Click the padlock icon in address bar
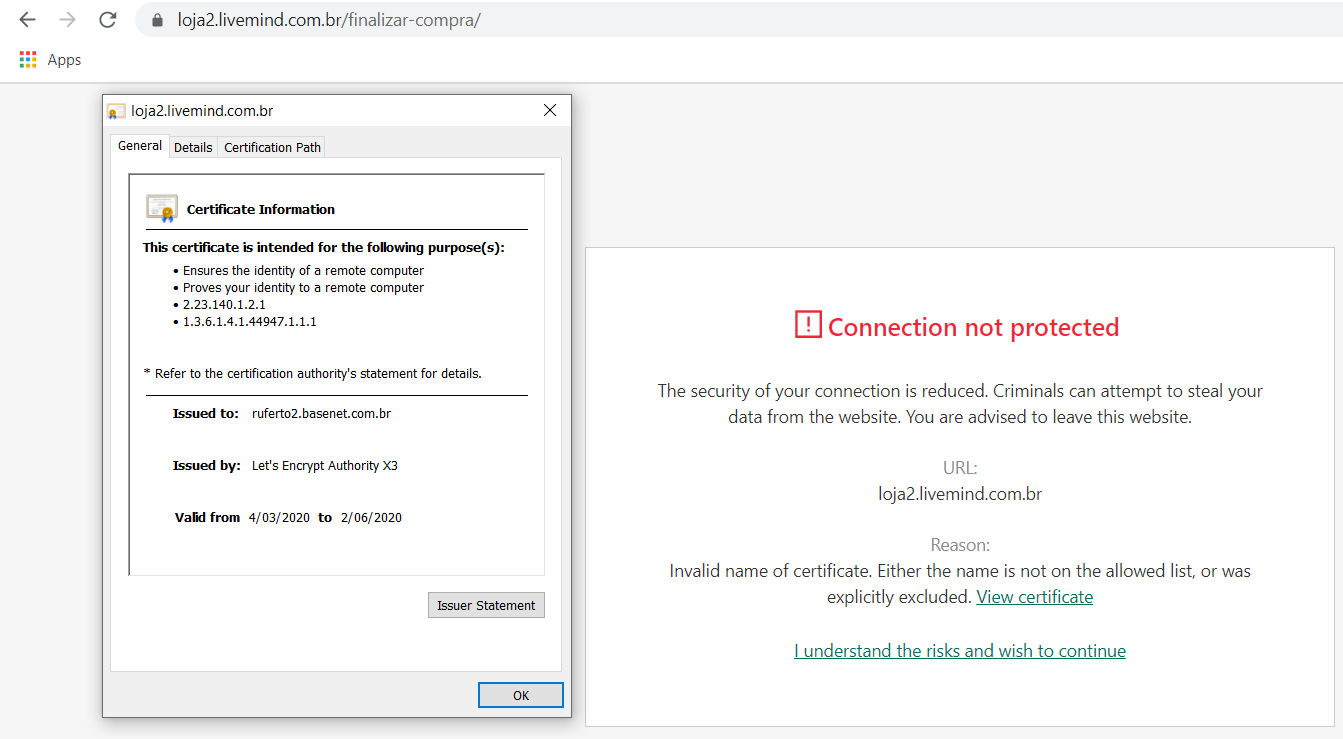Viewport: 1343px width, 739px height. [156, 20]
